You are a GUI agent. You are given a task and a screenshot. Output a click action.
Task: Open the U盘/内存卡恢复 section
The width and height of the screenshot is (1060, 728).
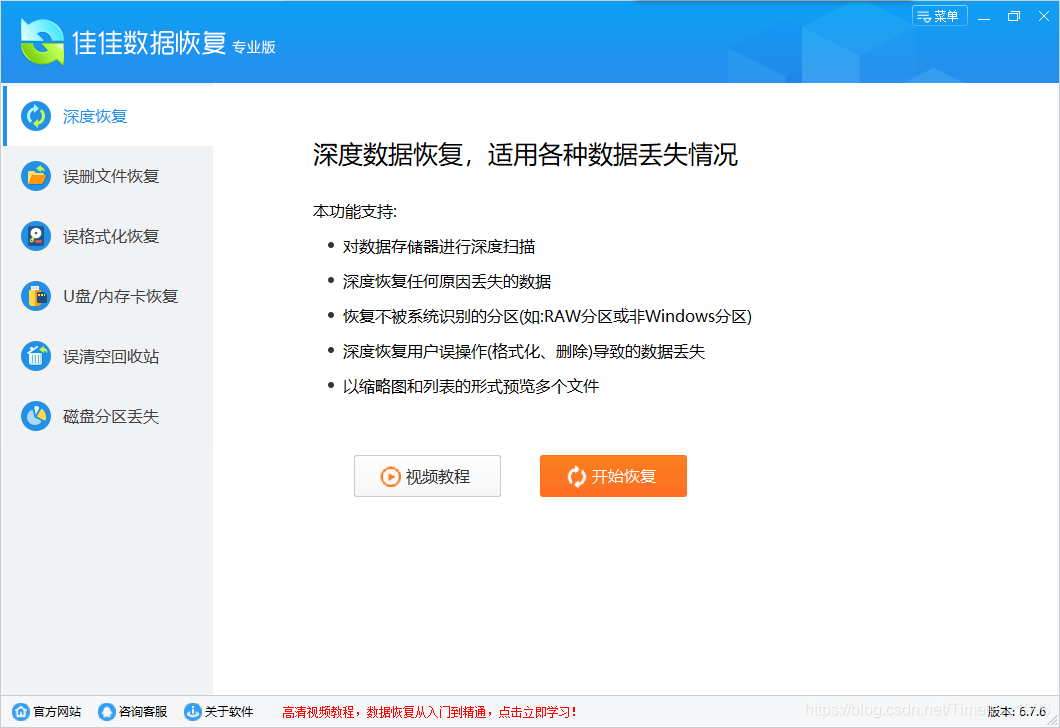pyautogui.click(x=108, y=297)
